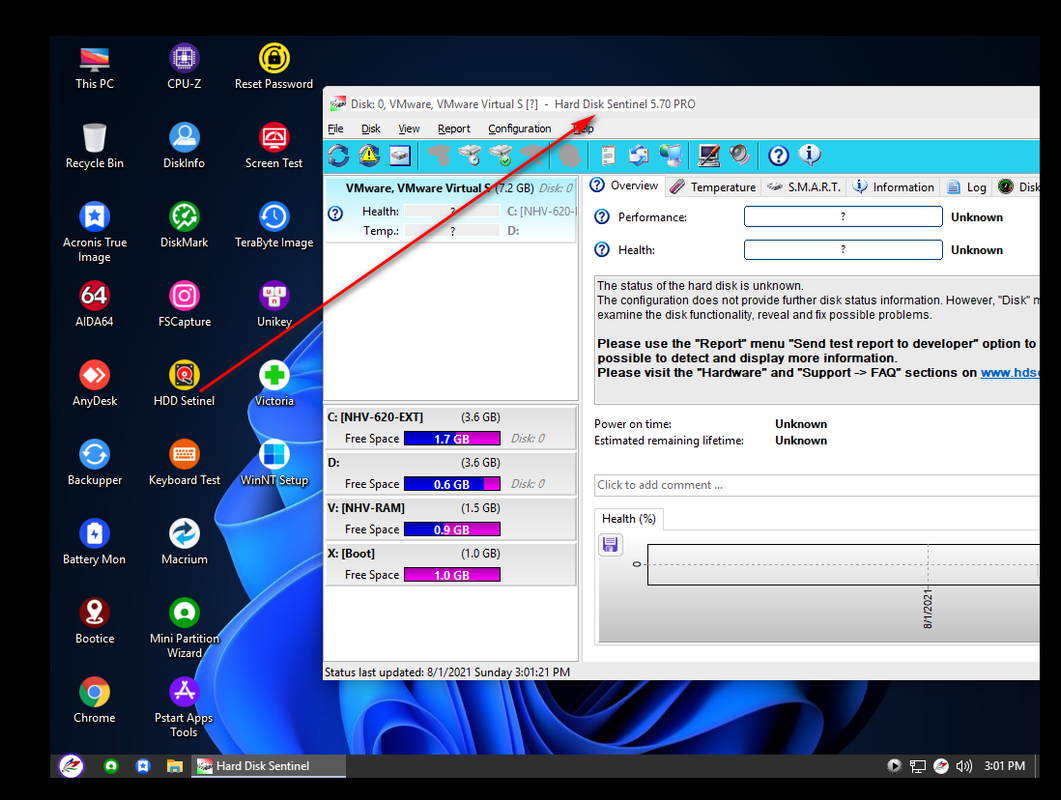Click the question icon next to Health label

(602, 250)
